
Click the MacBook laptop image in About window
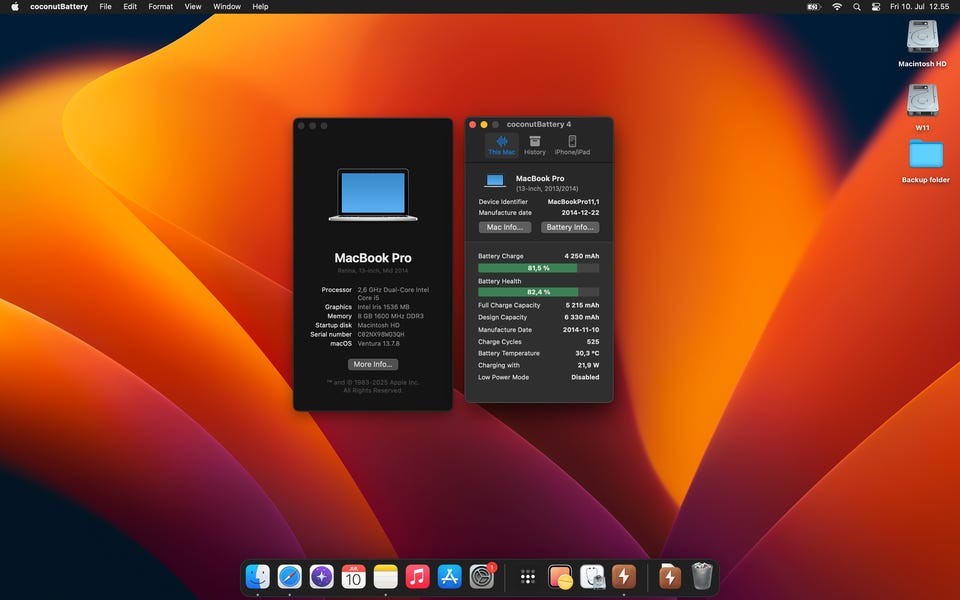373,195
